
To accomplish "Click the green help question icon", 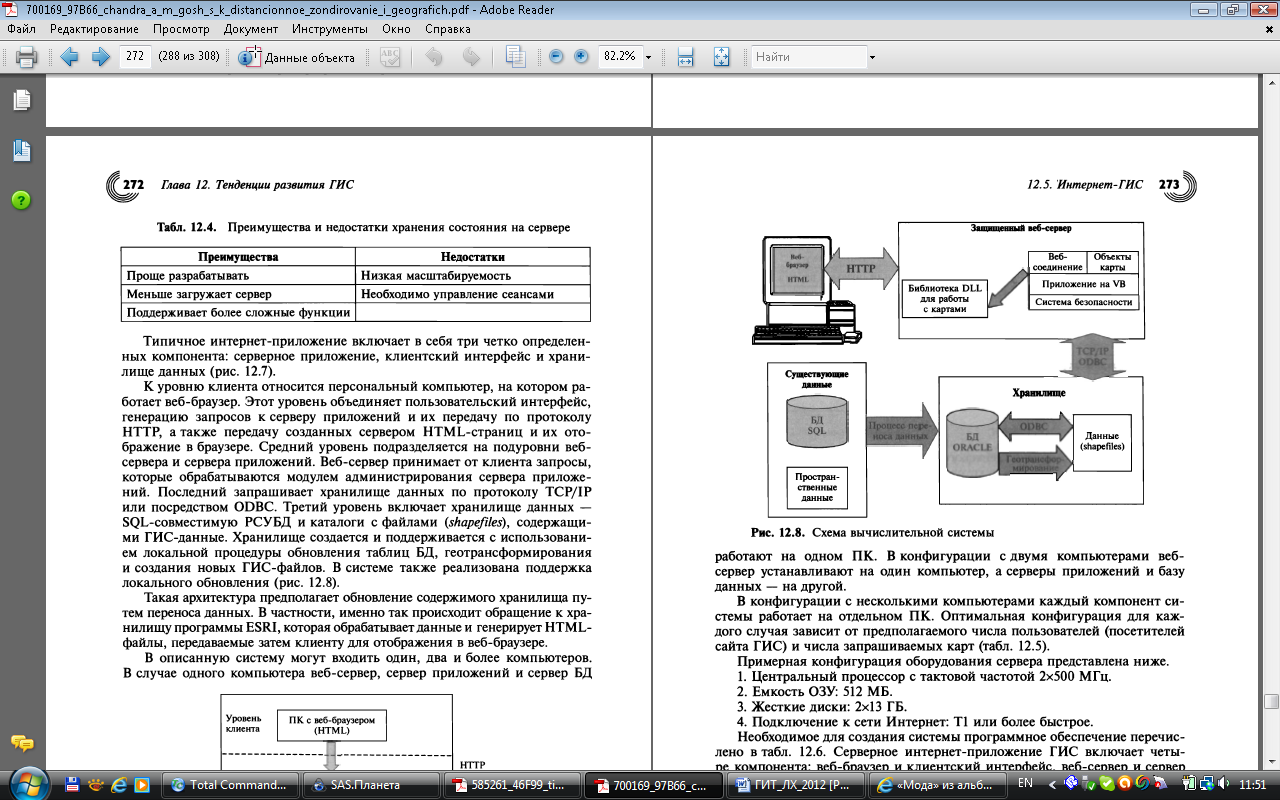I will tap(21, 200).
